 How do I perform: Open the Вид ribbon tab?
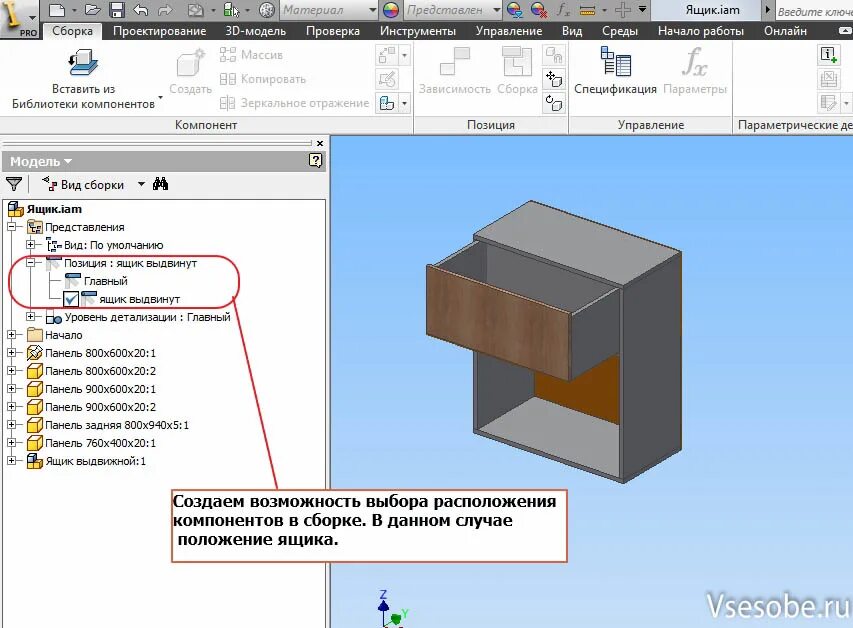pyautogui.click(x=572, y=31)
